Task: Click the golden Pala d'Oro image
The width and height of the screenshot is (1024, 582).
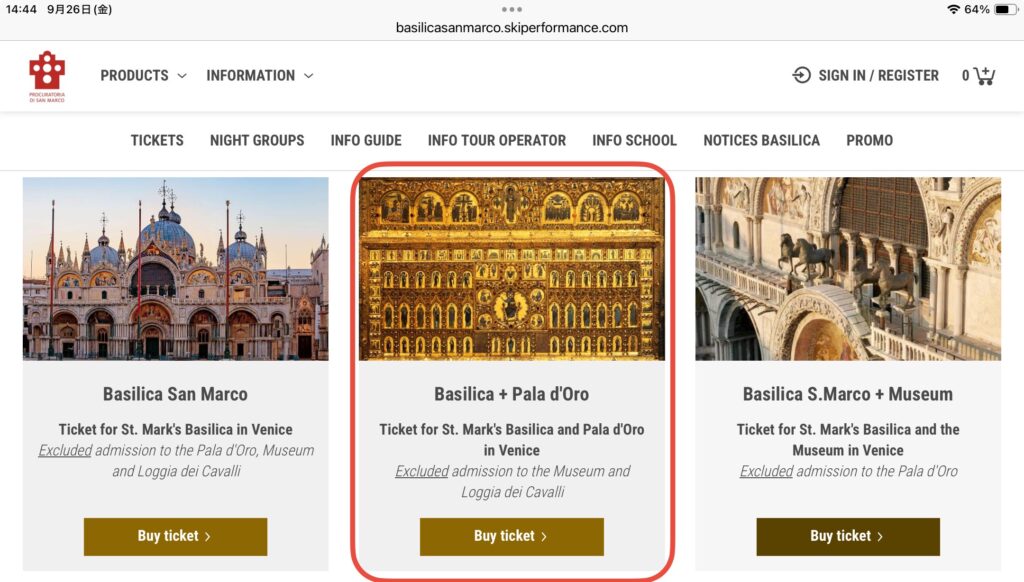Action: click(x=511, y=268)
